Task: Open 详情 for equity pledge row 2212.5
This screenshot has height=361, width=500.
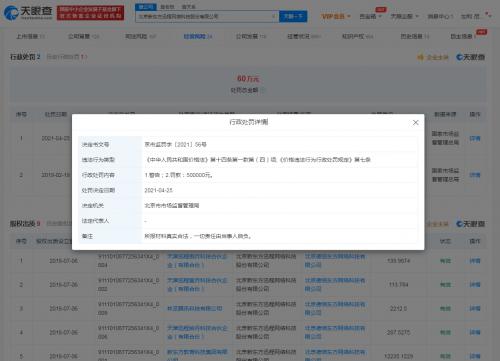Action: pyautogui.click(x=475, y=309)
